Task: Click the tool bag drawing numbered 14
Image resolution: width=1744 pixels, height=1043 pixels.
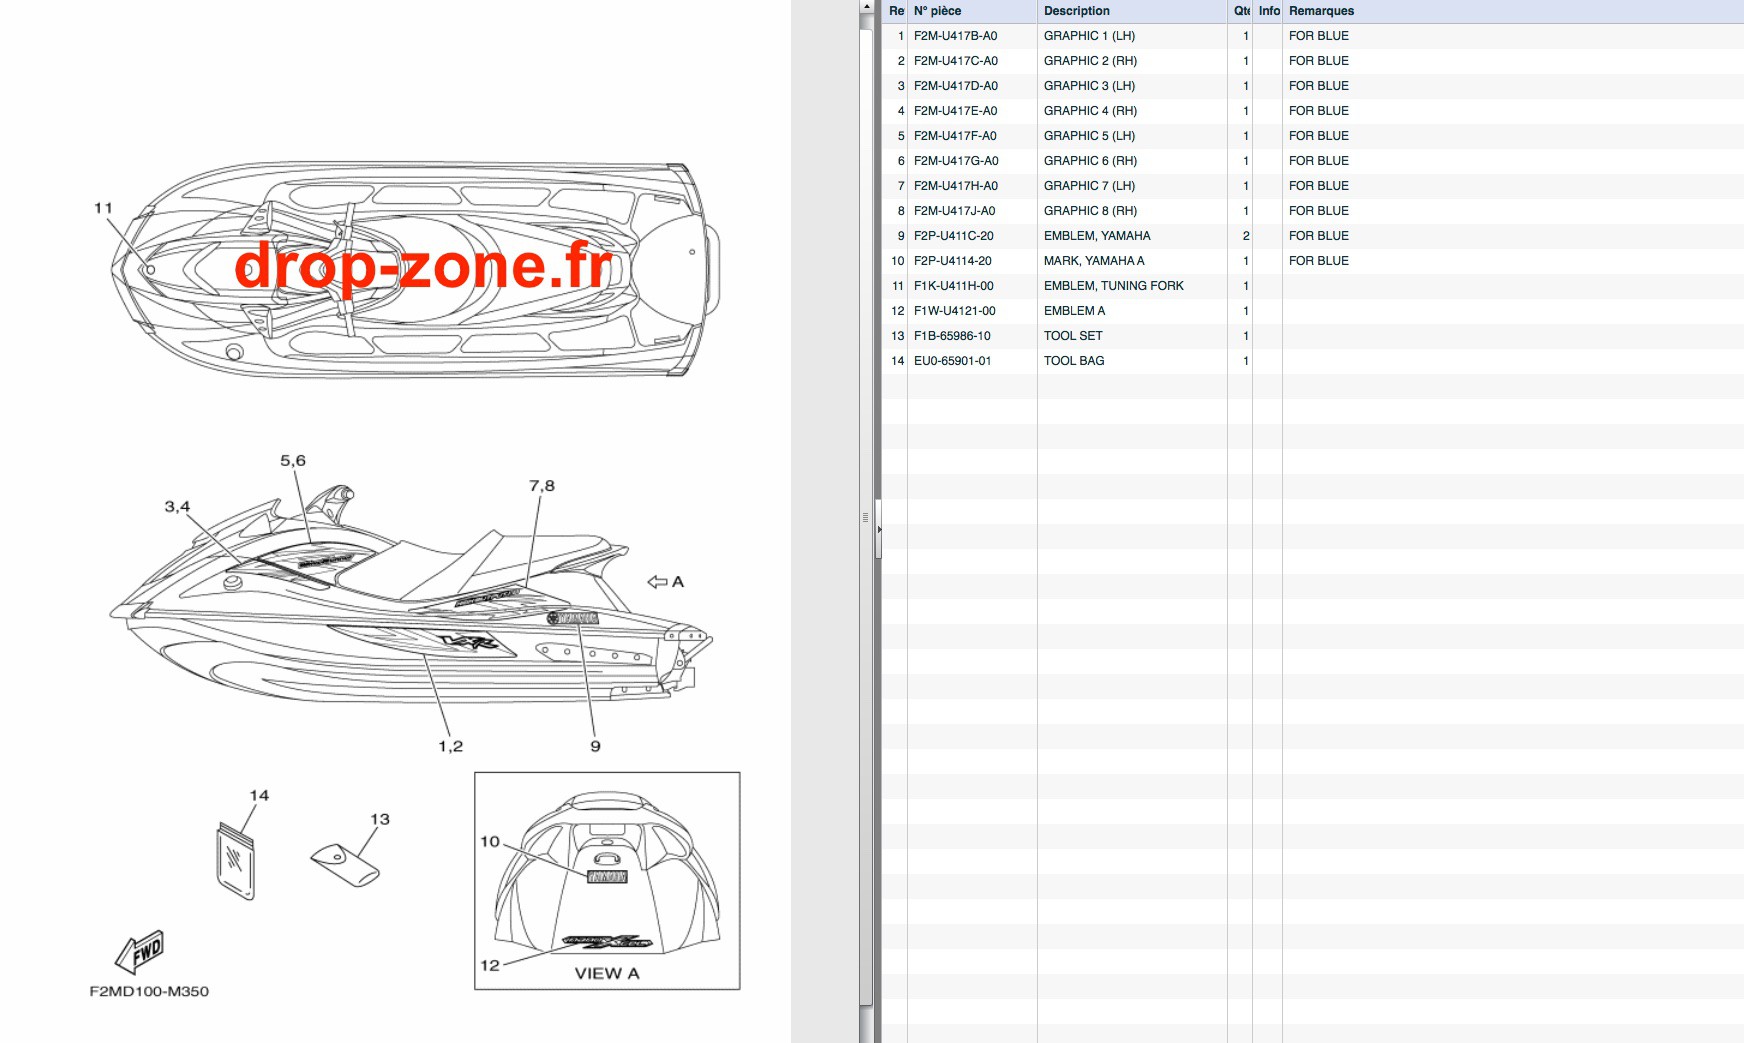Action: coord(236,861)
